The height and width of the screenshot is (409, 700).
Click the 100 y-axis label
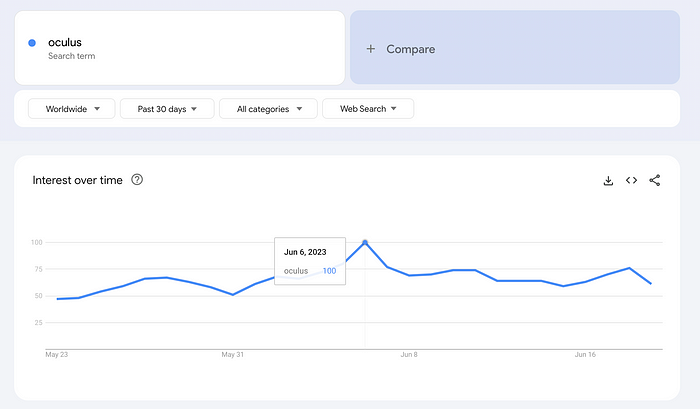point(37,242)
